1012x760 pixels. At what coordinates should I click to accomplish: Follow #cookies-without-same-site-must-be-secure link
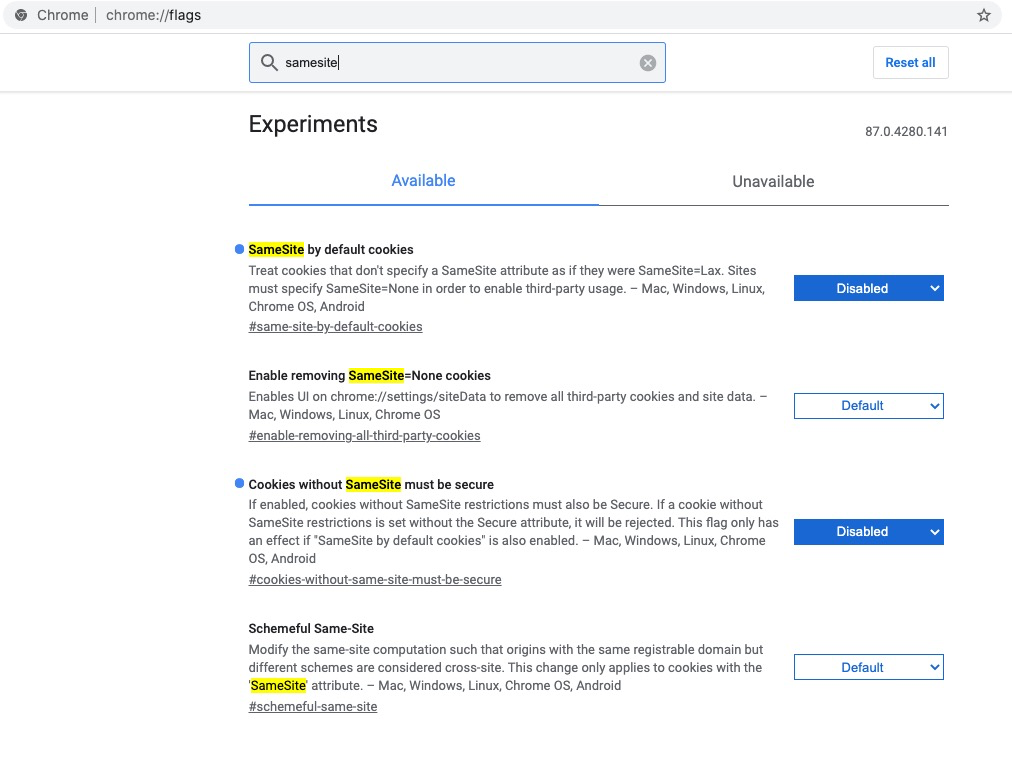click(x=375, y=580)
